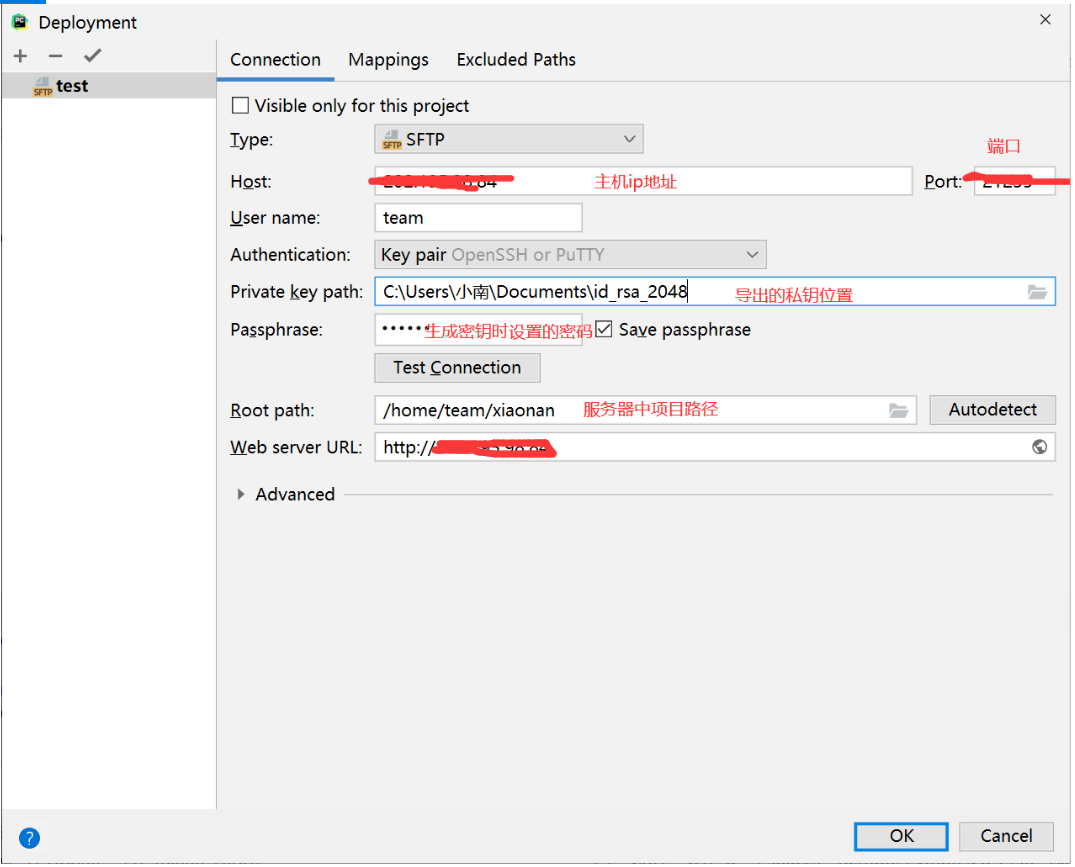This screenshot has height=867, width=1075.
Task: Mark server as default with checkmark icon
Action: pyautogui.click(x=93, y=56)
